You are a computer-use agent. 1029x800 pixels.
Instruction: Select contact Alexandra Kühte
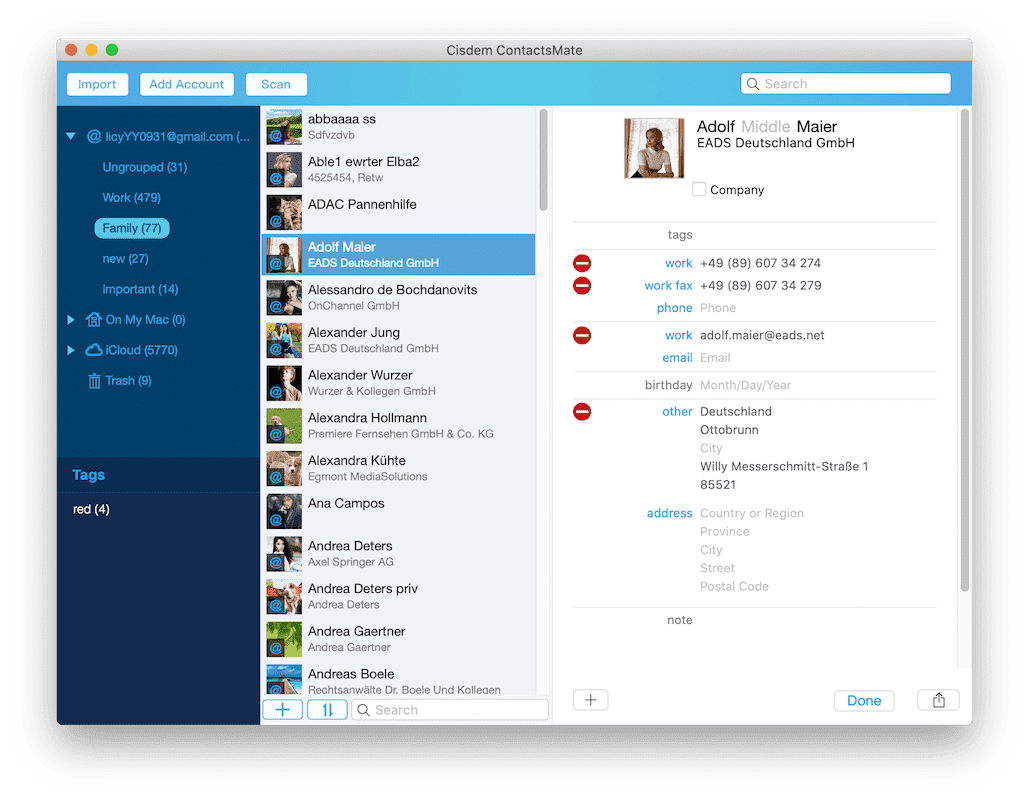coord(399,468)
